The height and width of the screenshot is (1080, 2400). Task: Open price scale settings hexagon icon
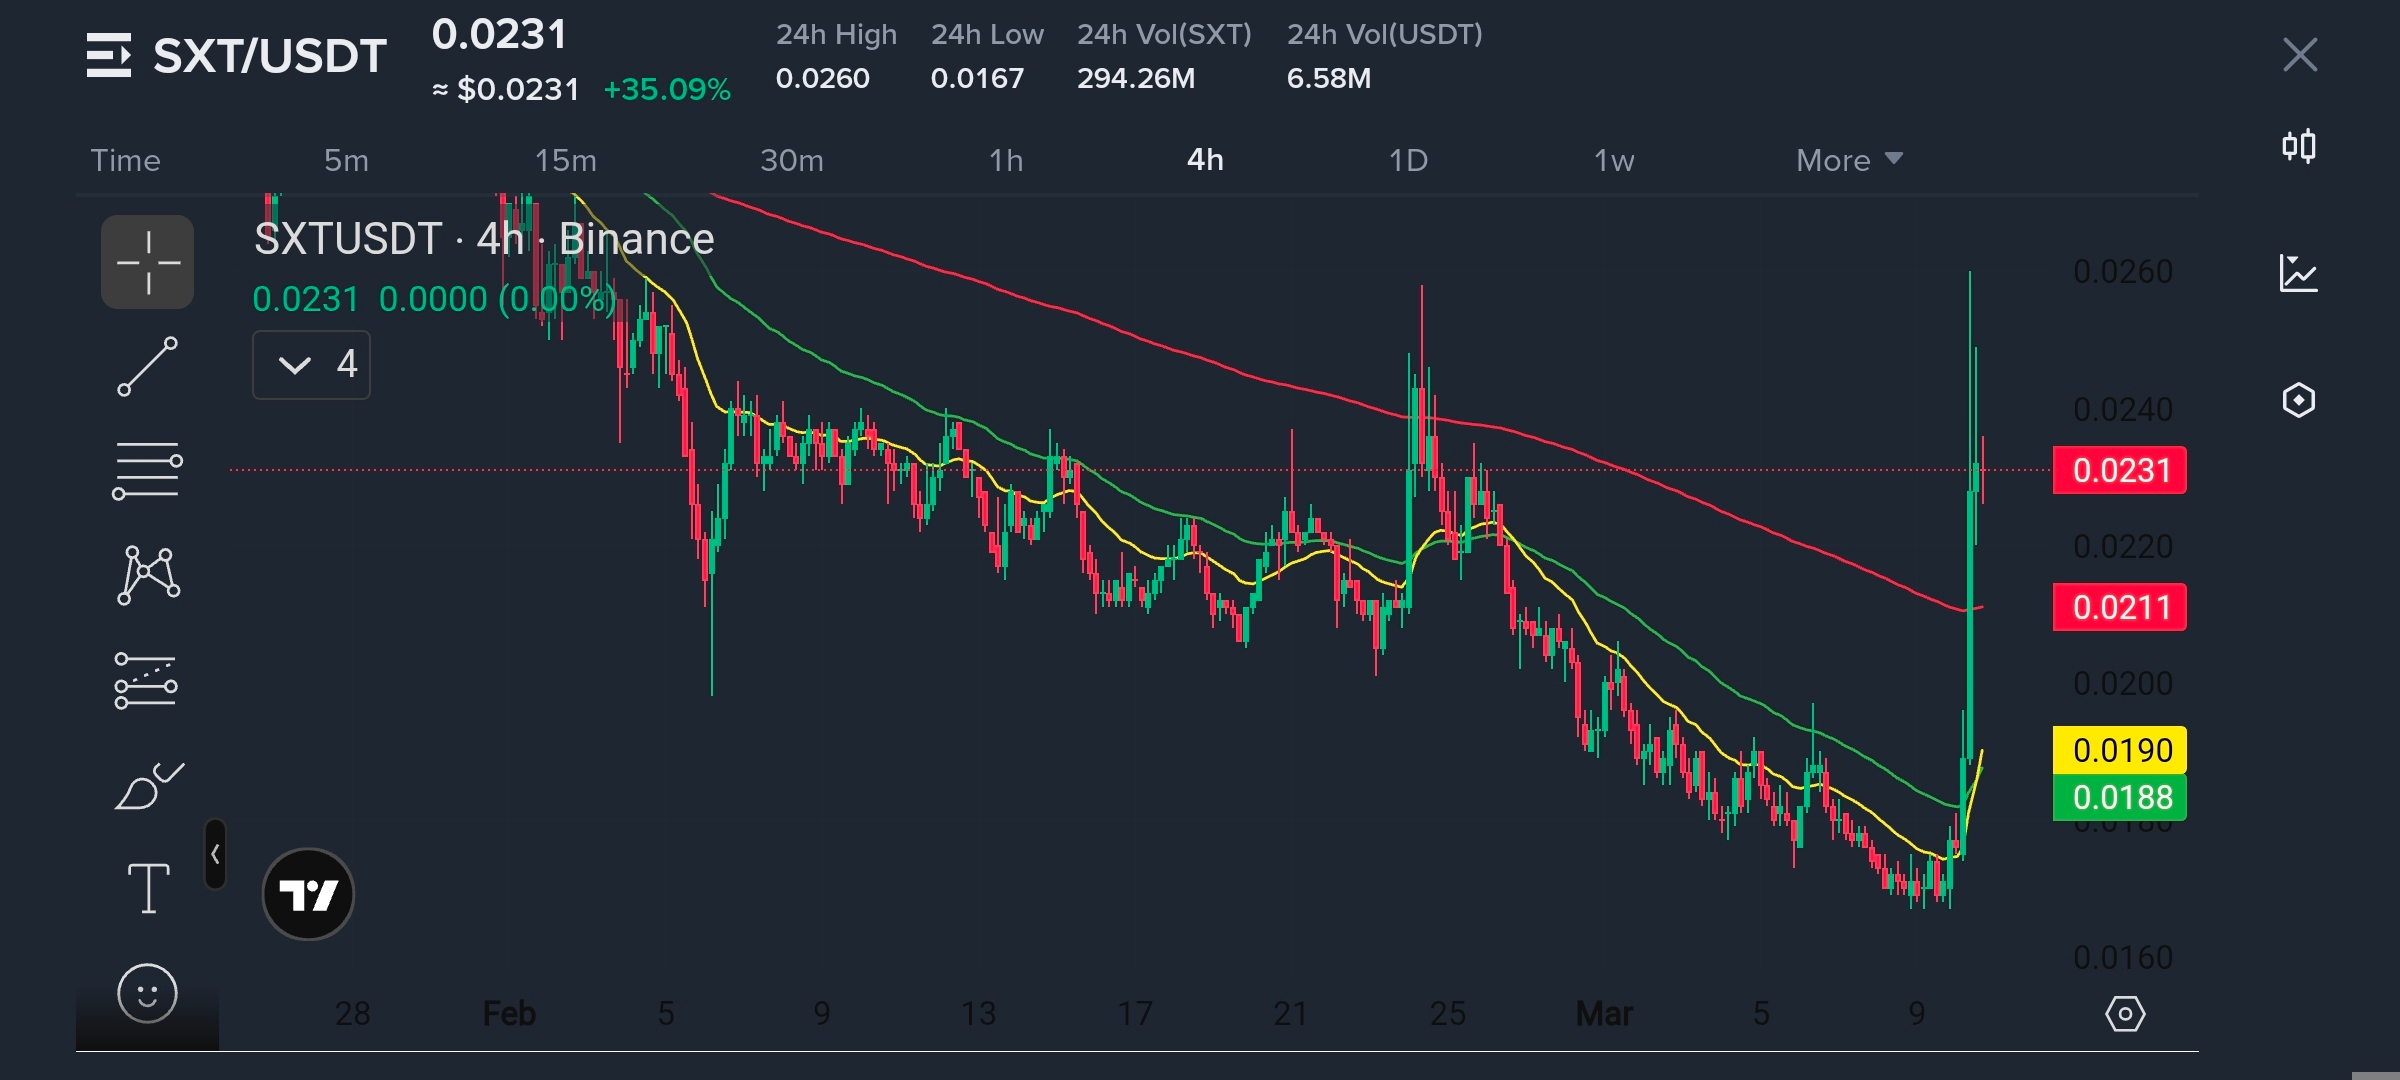2125,1014
